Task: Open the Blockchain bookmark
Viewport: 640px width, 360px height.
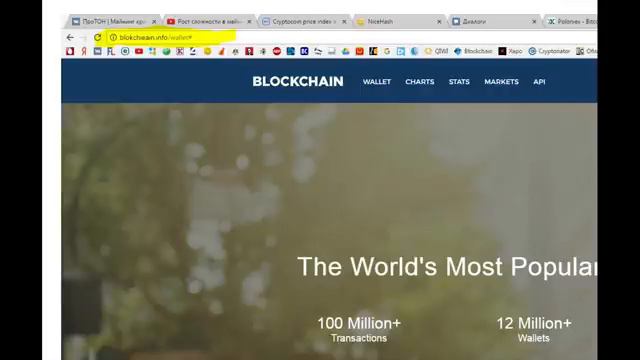Action: pos(473,51)
